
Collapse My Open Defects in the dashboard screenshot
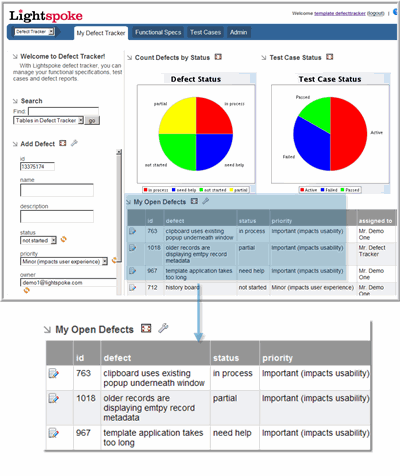(x=128, y=202)
